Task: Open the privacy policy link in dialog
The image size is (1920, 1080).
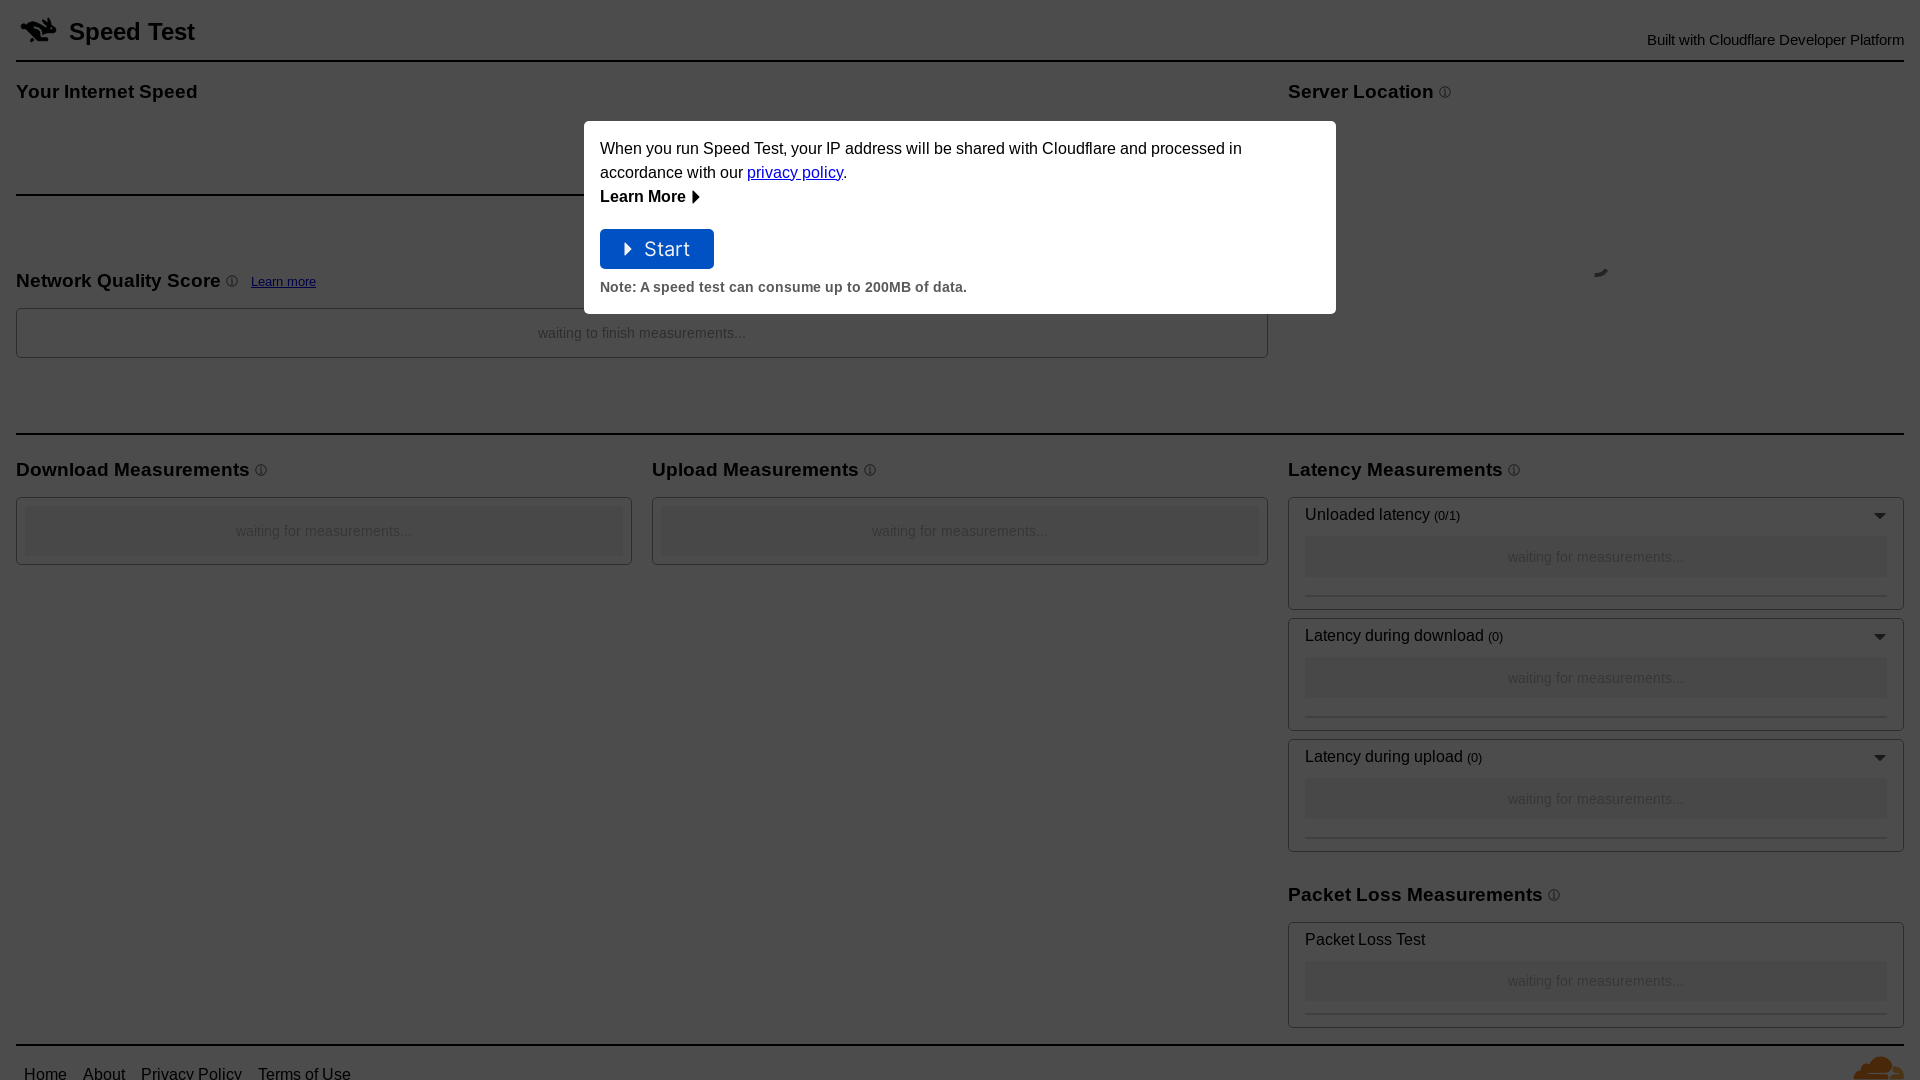Action: click(795, 172)
